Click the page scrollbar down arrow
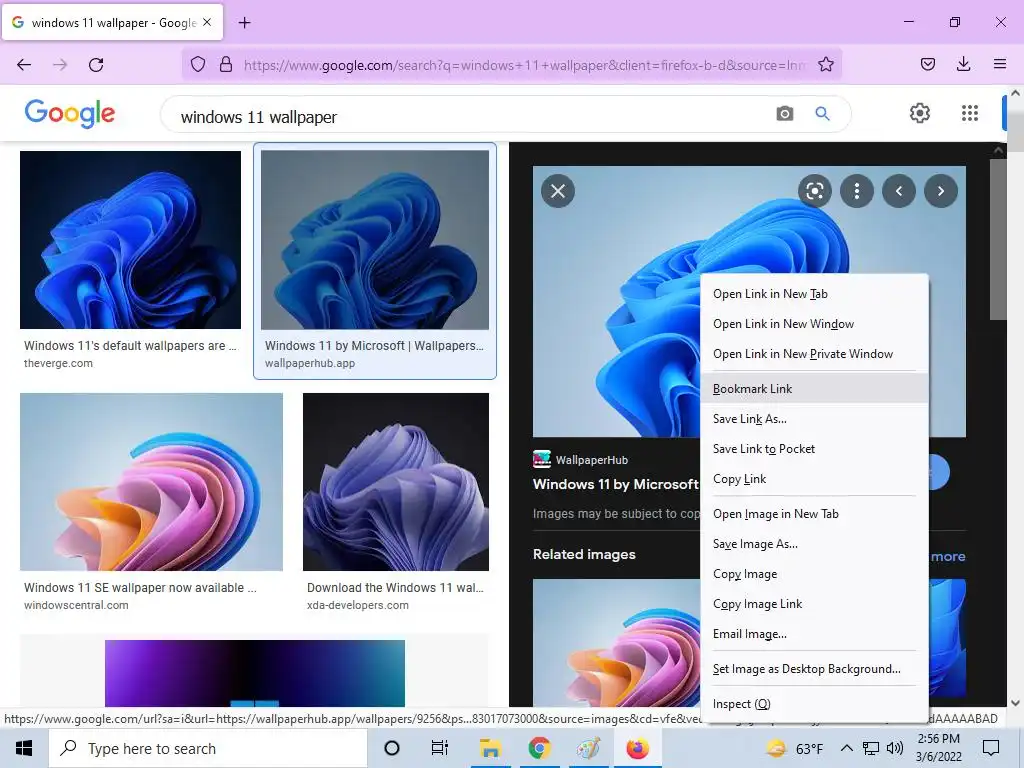This screenshot has height=768, width=1024. (1015, 703)
